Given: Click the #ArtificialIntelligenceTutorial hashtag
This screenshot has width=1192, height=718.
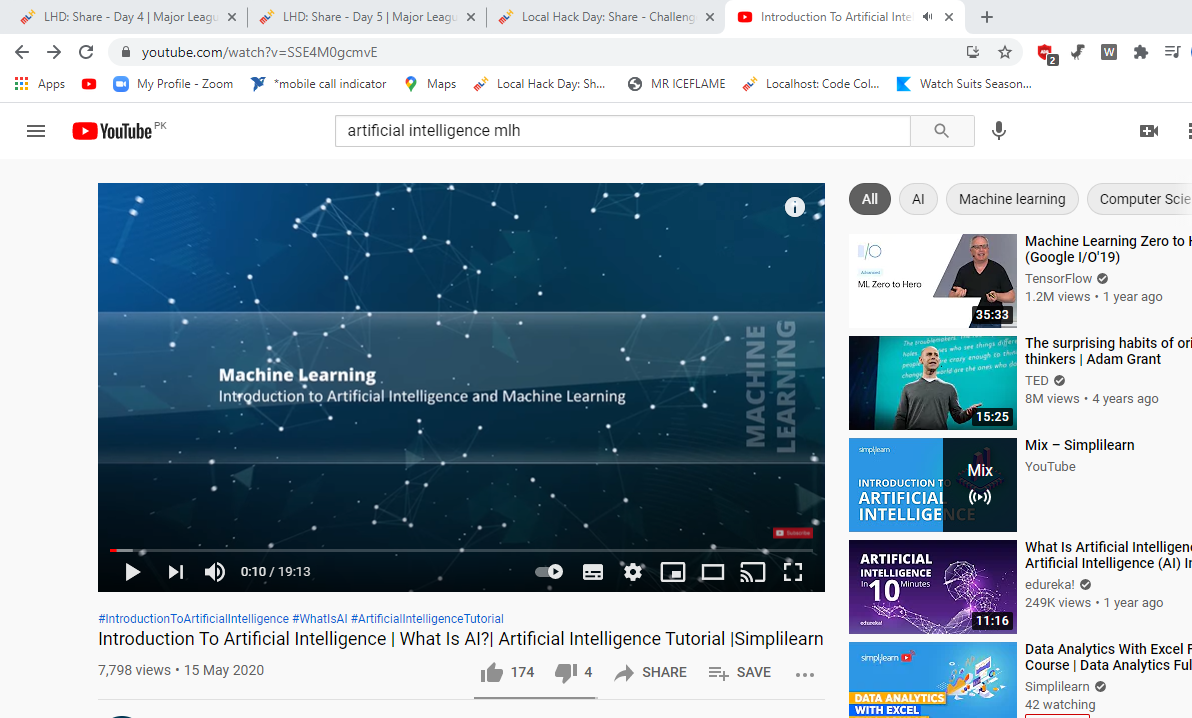Looking at the screenshot, I should pos(427,619).
